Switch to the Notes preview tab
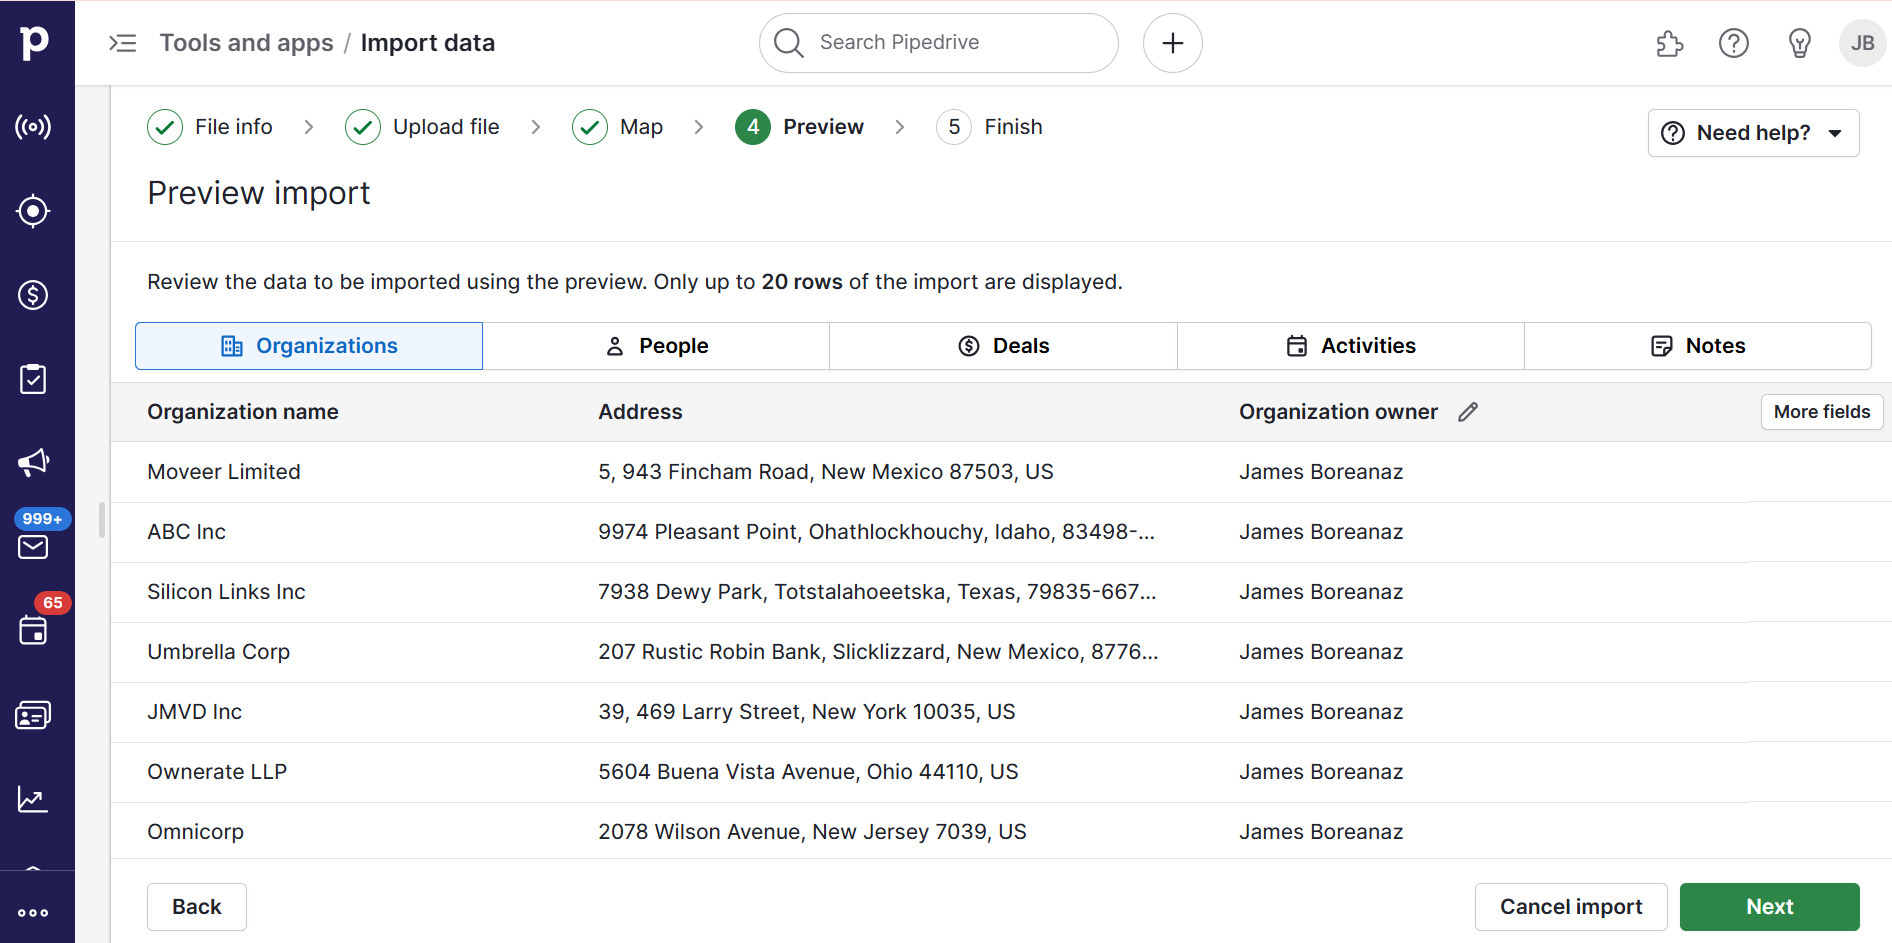 pyautogui.click(x=1697, y=345)
